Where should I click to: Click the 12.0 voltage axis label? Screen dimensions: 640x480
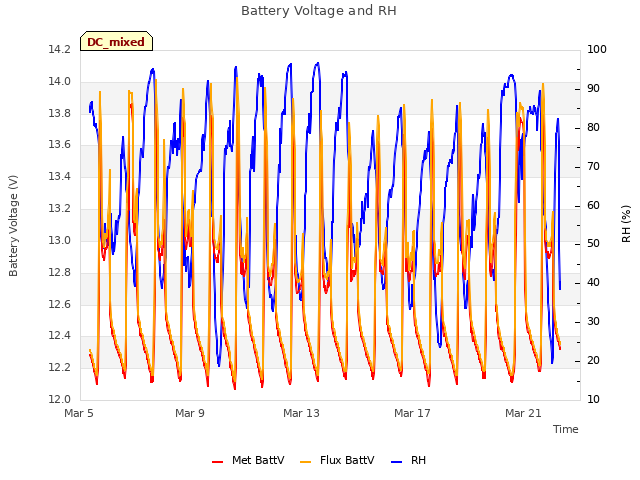(59, 400)
